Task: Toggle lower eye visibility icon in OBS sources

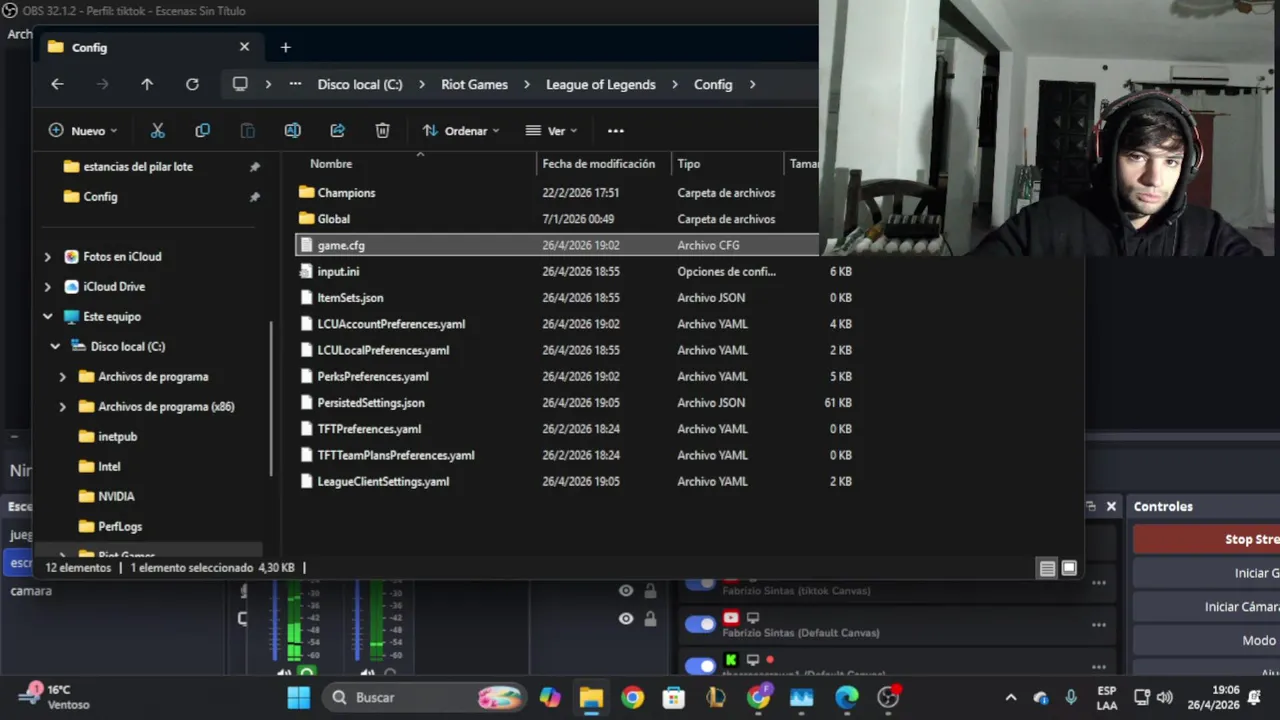Action: click(x=626, y=619)
